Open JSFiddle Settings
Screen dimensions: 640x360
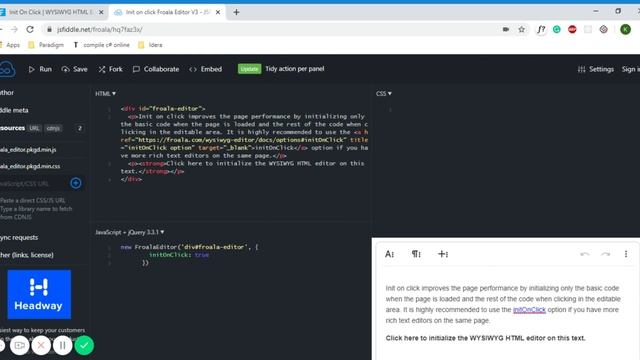[596, 69]
